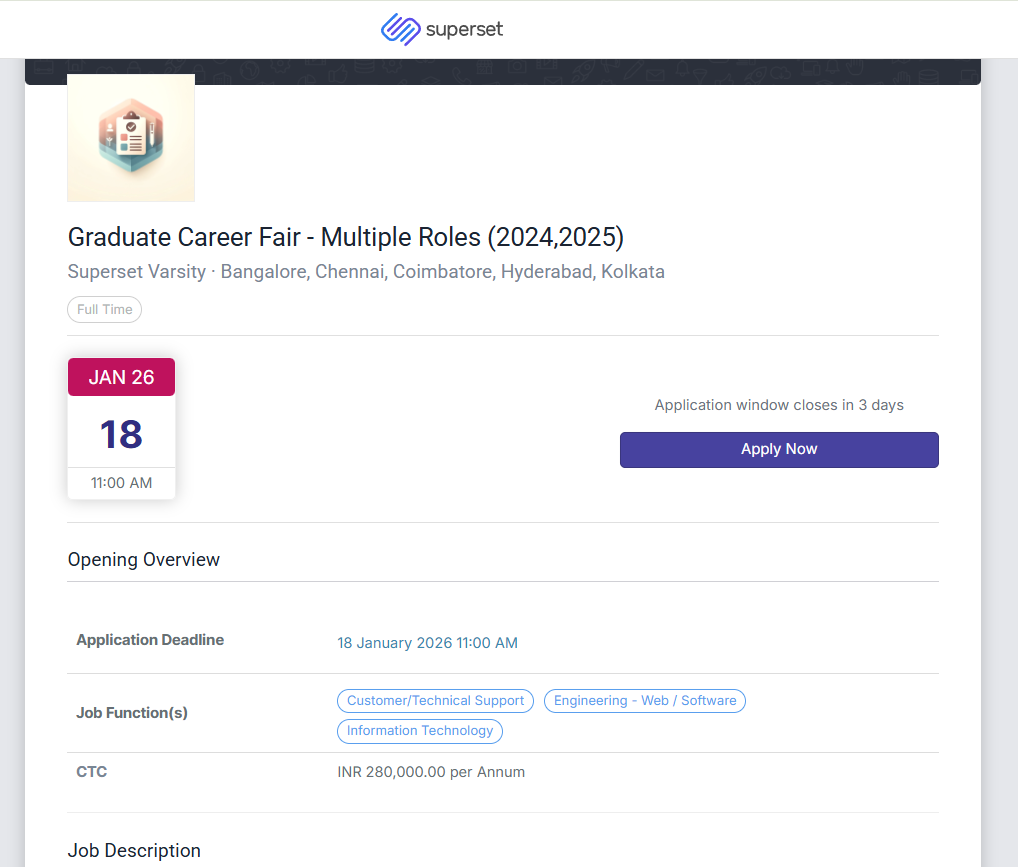Click the Job Description heading
This screenshot has height=867, width=1018.
click(x=134, y=851)
